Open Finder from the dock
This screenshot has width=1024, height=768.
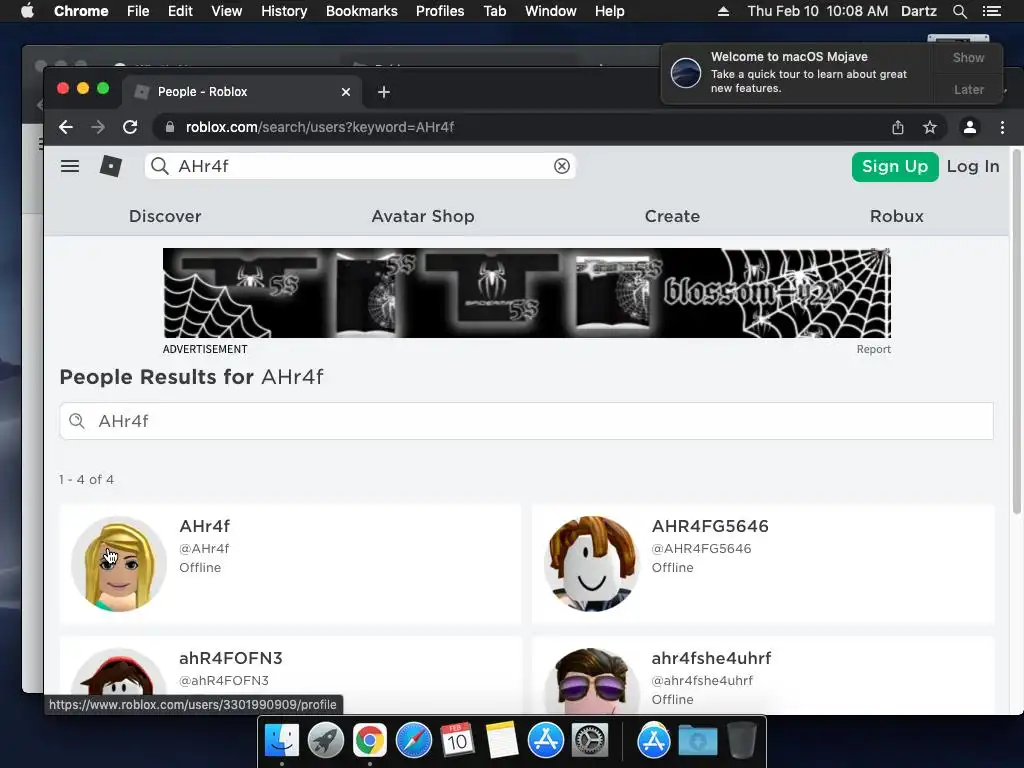[x=281, y=741]
